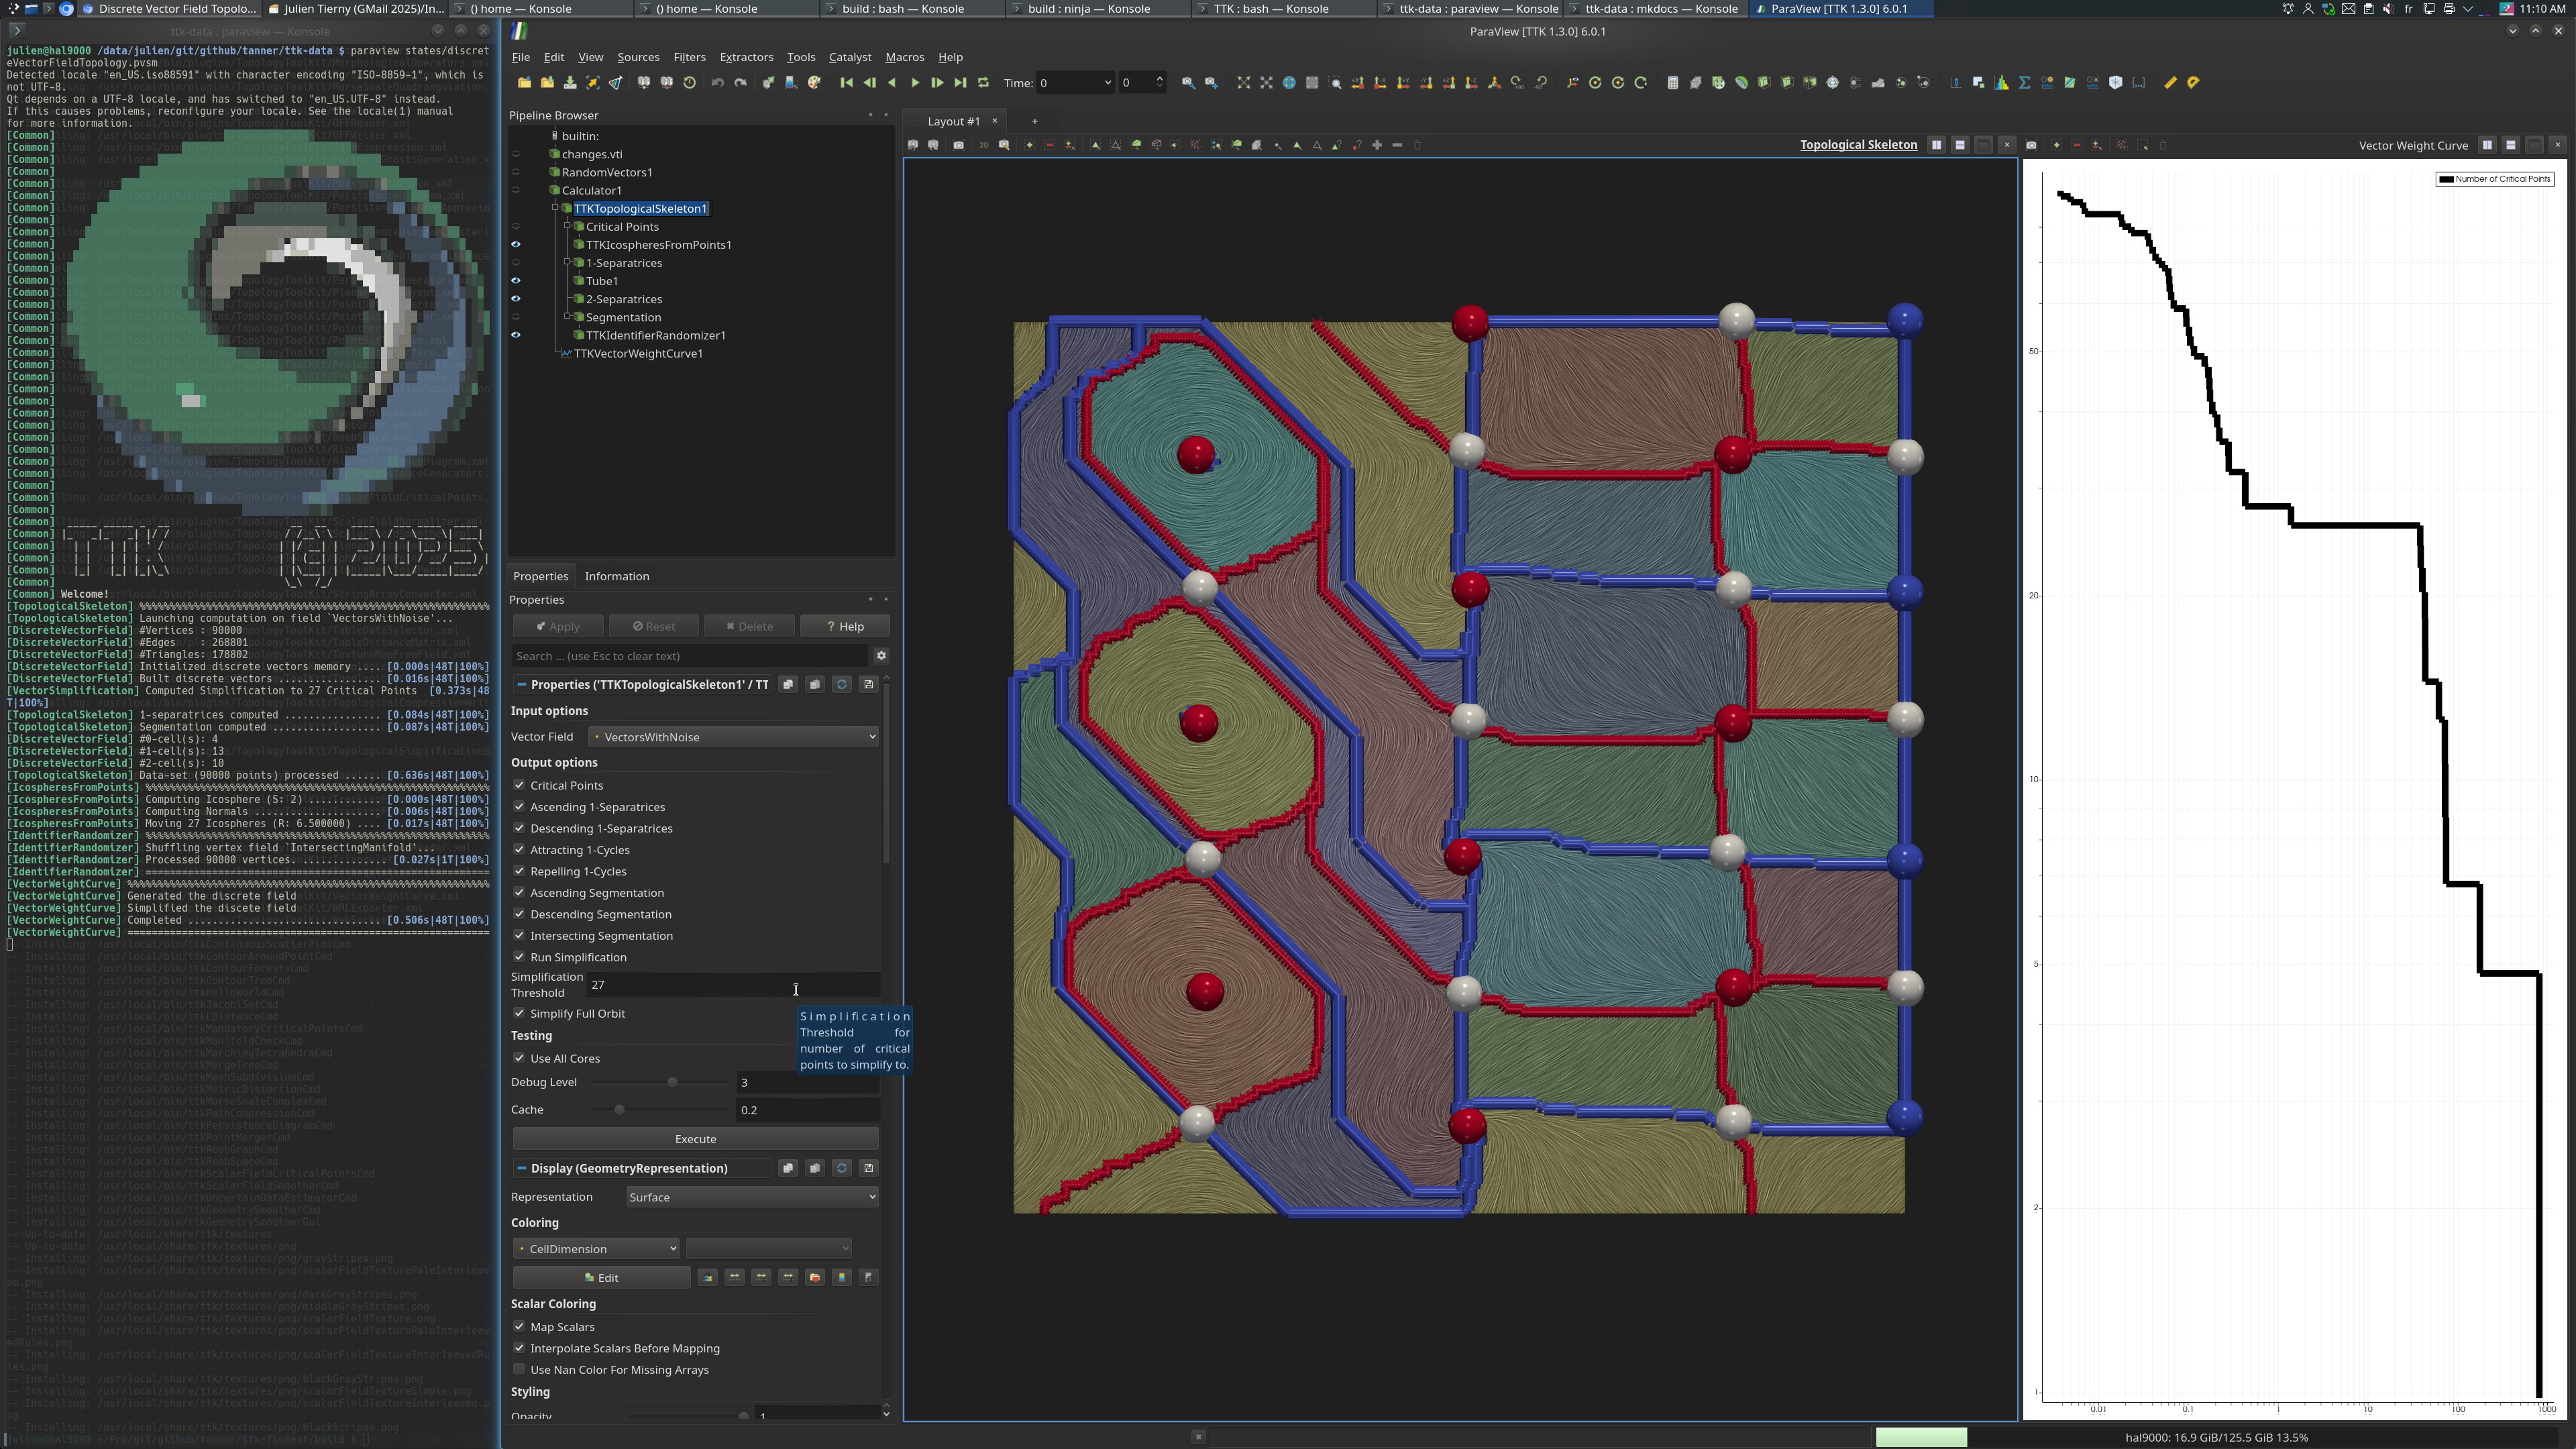The height and width of the screenshot is (1449, 2576).
Task: Click the Save data download icon
Action: [570, 83]
